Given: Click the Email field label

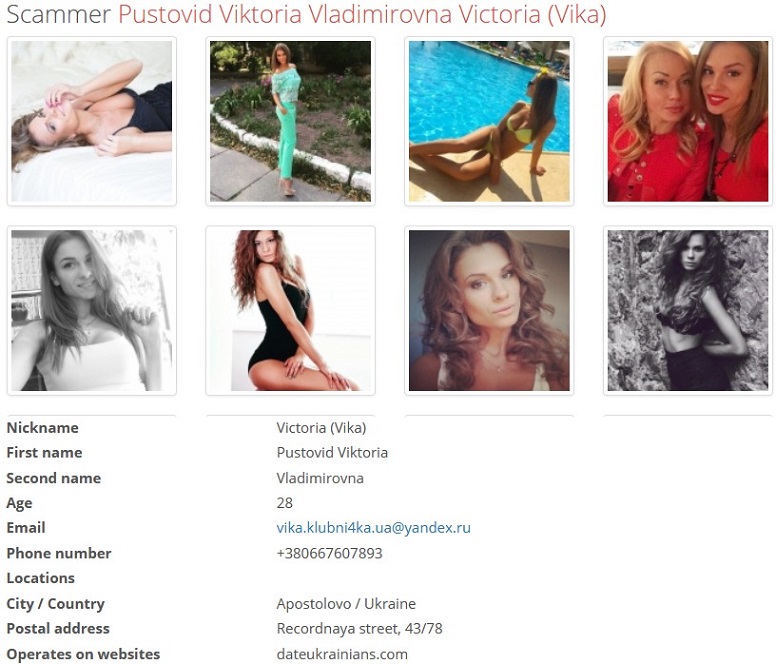Looking at the screenshot, I should [26, 528].
